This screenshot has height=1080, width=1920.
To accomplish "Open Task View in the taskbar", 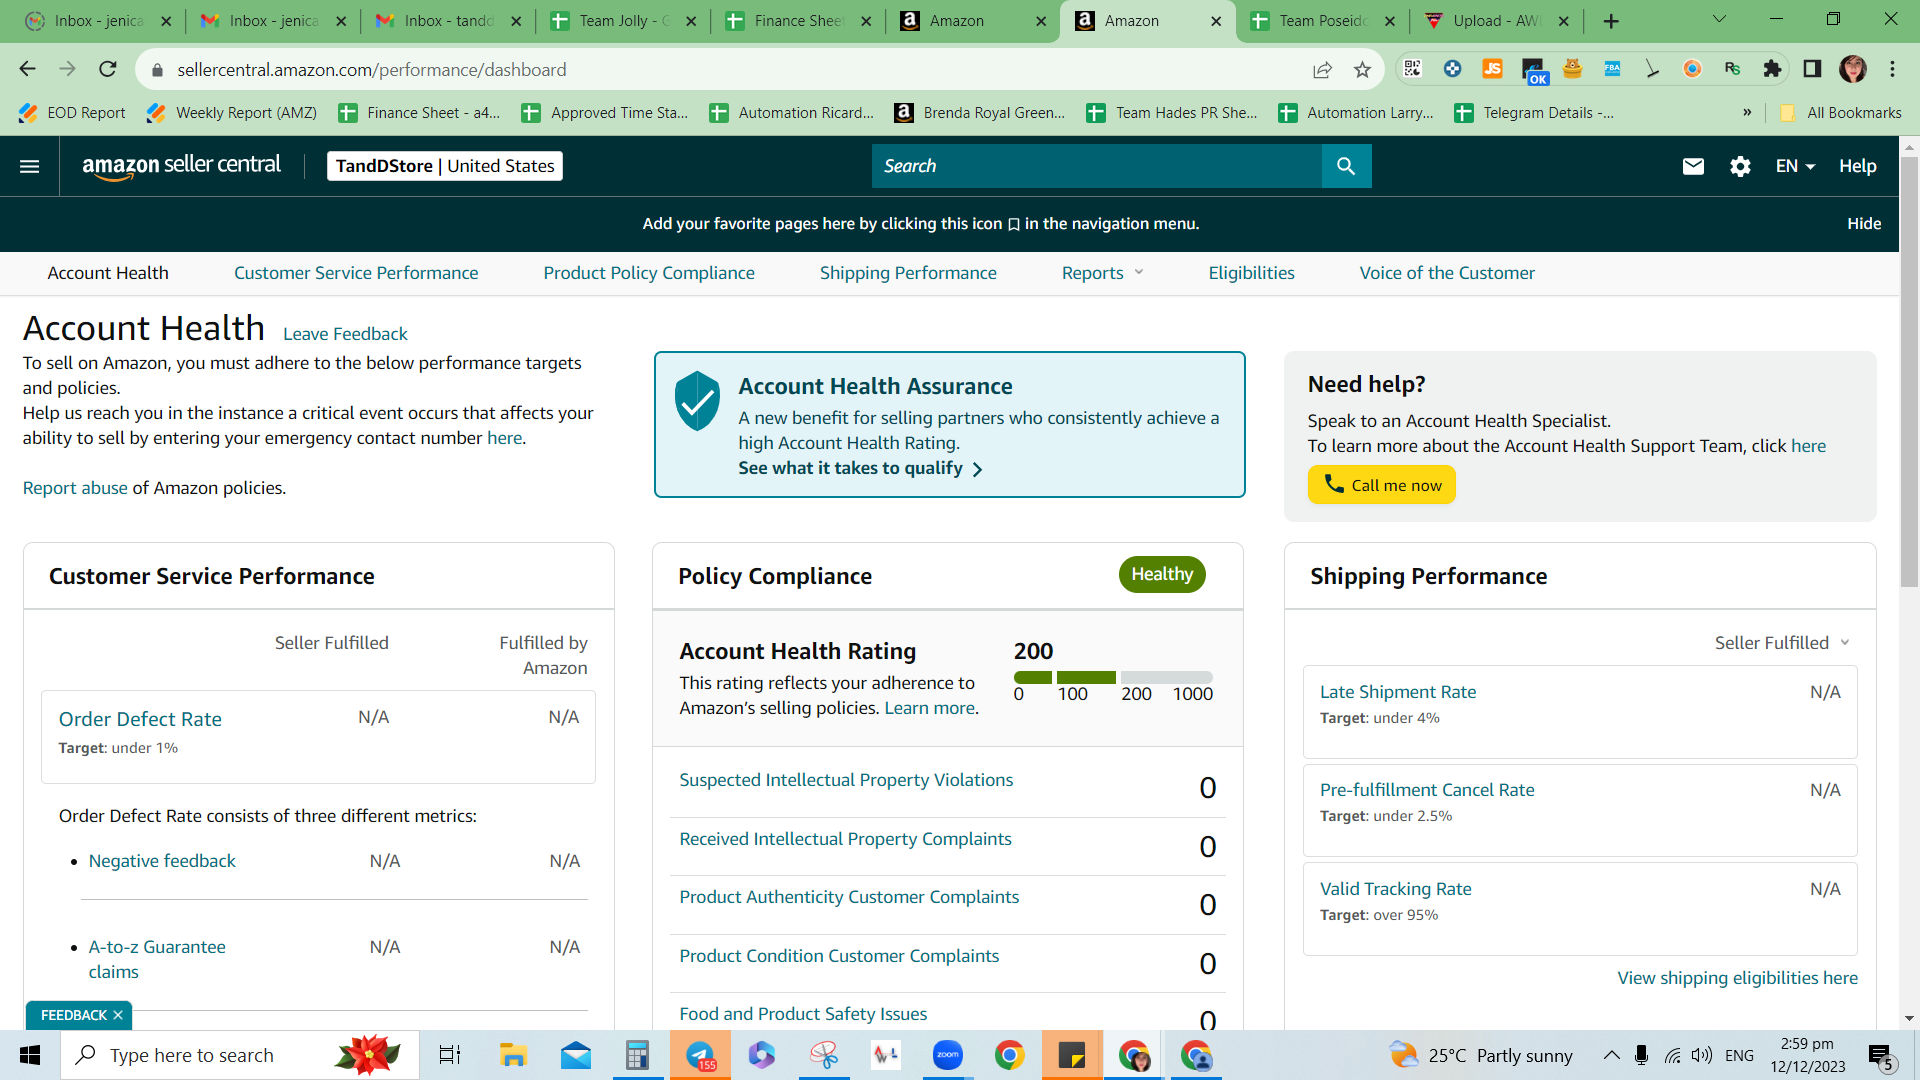I will [x=450, y=1055].
